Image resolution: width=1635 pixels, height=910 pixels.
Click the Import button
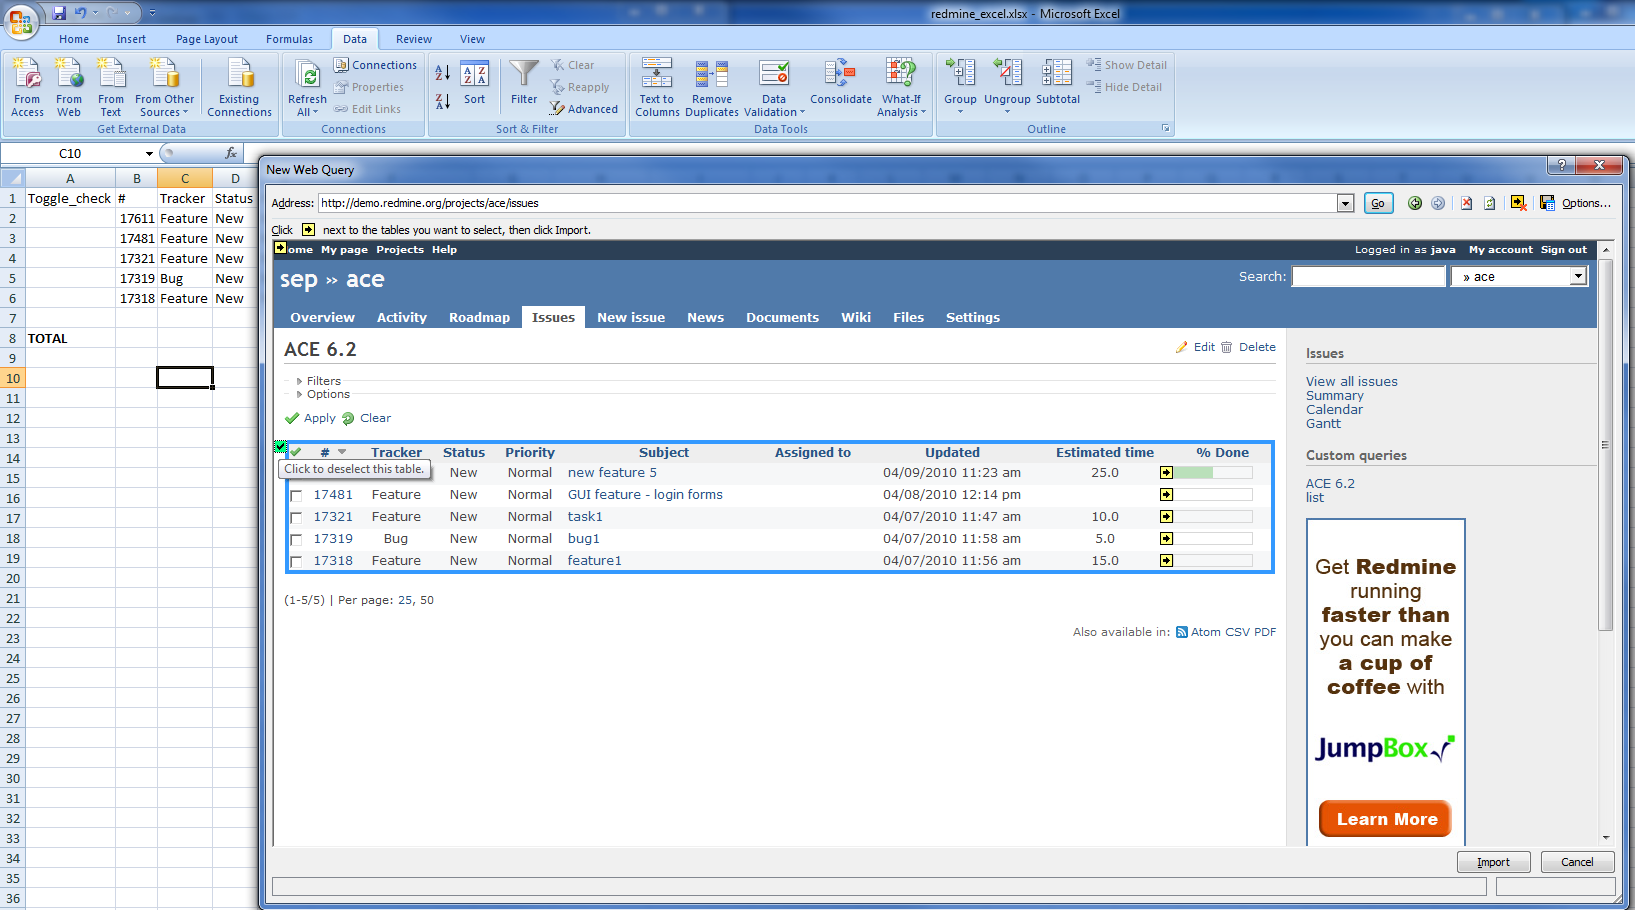(x=1493, y=862)
